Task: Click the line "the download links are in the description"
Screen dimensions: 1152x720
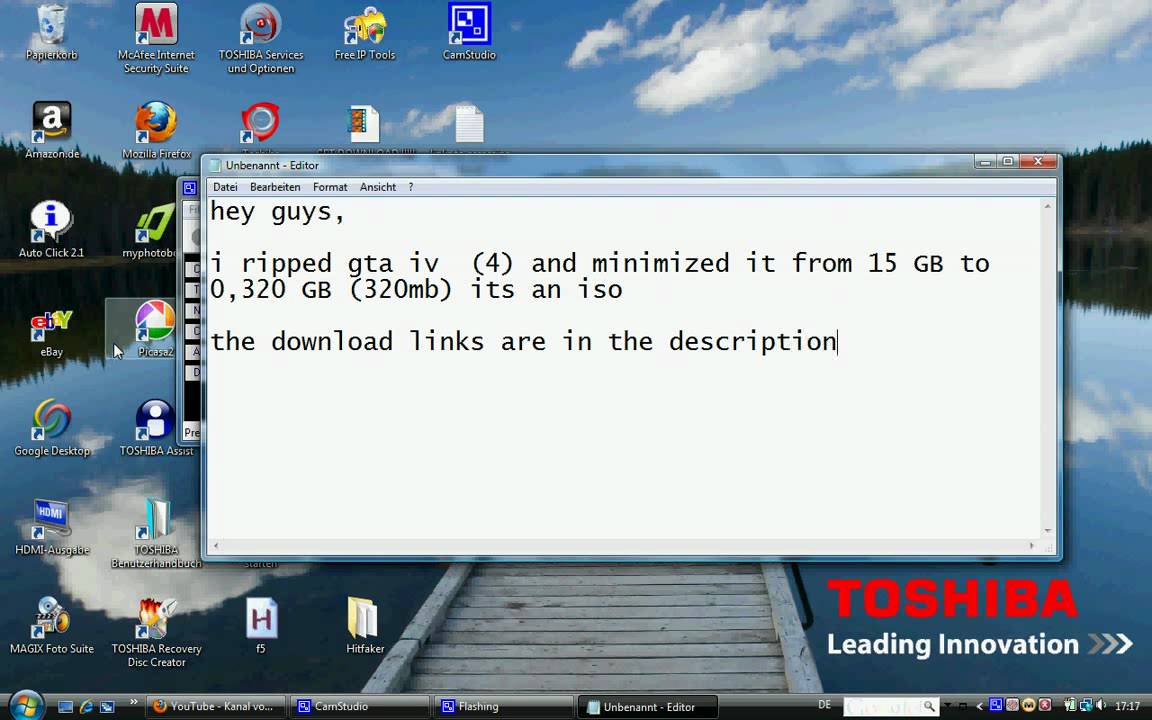Action: tap(523, 342)
